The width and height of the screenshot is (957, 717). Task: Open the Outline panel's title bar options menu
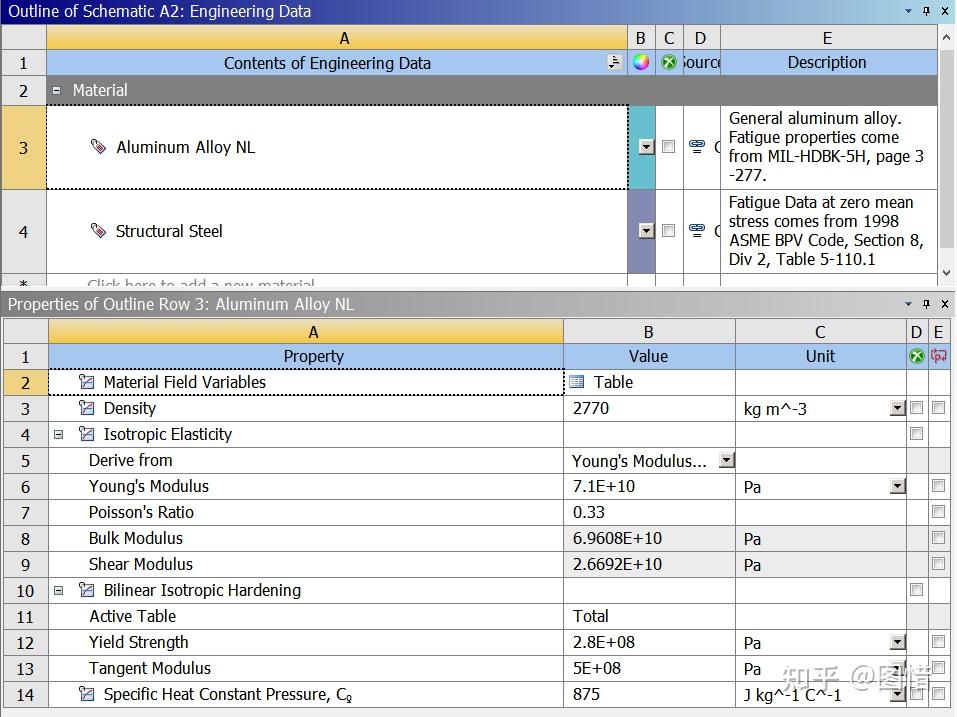point(908,11)
